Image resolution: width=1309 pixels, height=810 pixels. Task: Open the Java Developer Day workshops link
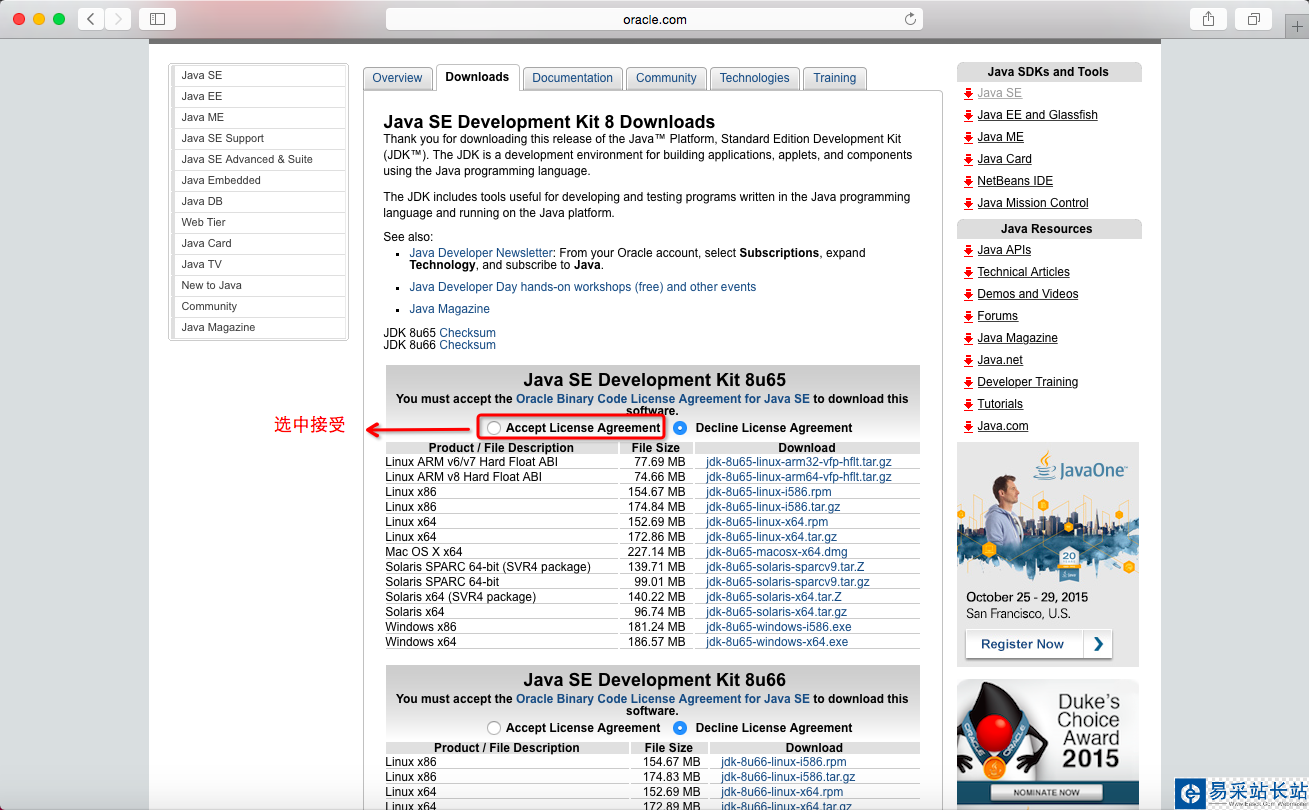(583, 287)
